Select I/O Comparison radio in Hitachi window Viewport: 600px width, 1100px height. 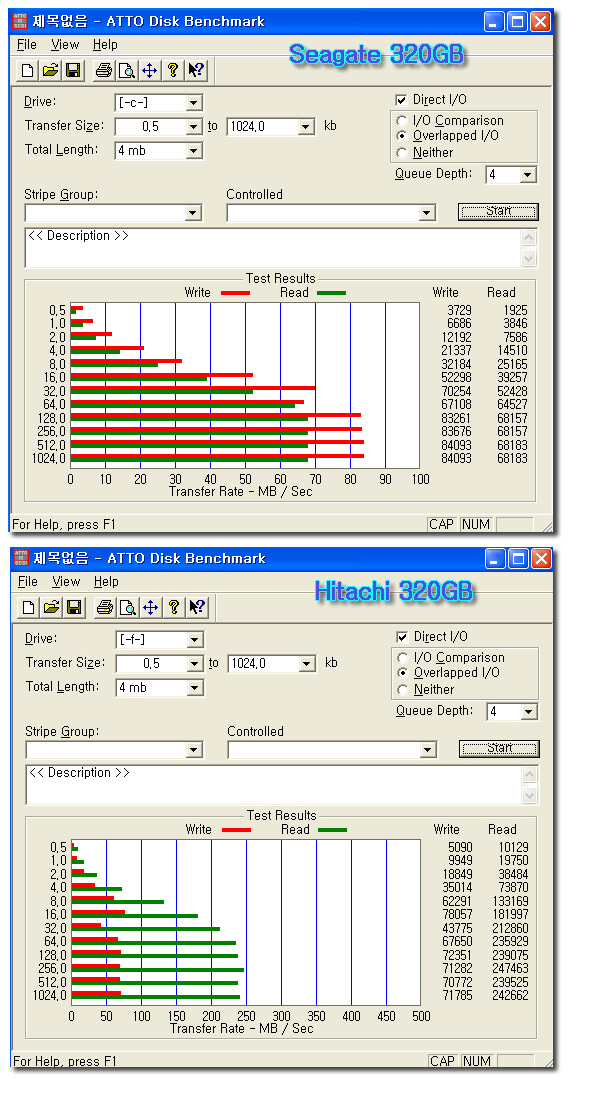(x=403, y=658)
